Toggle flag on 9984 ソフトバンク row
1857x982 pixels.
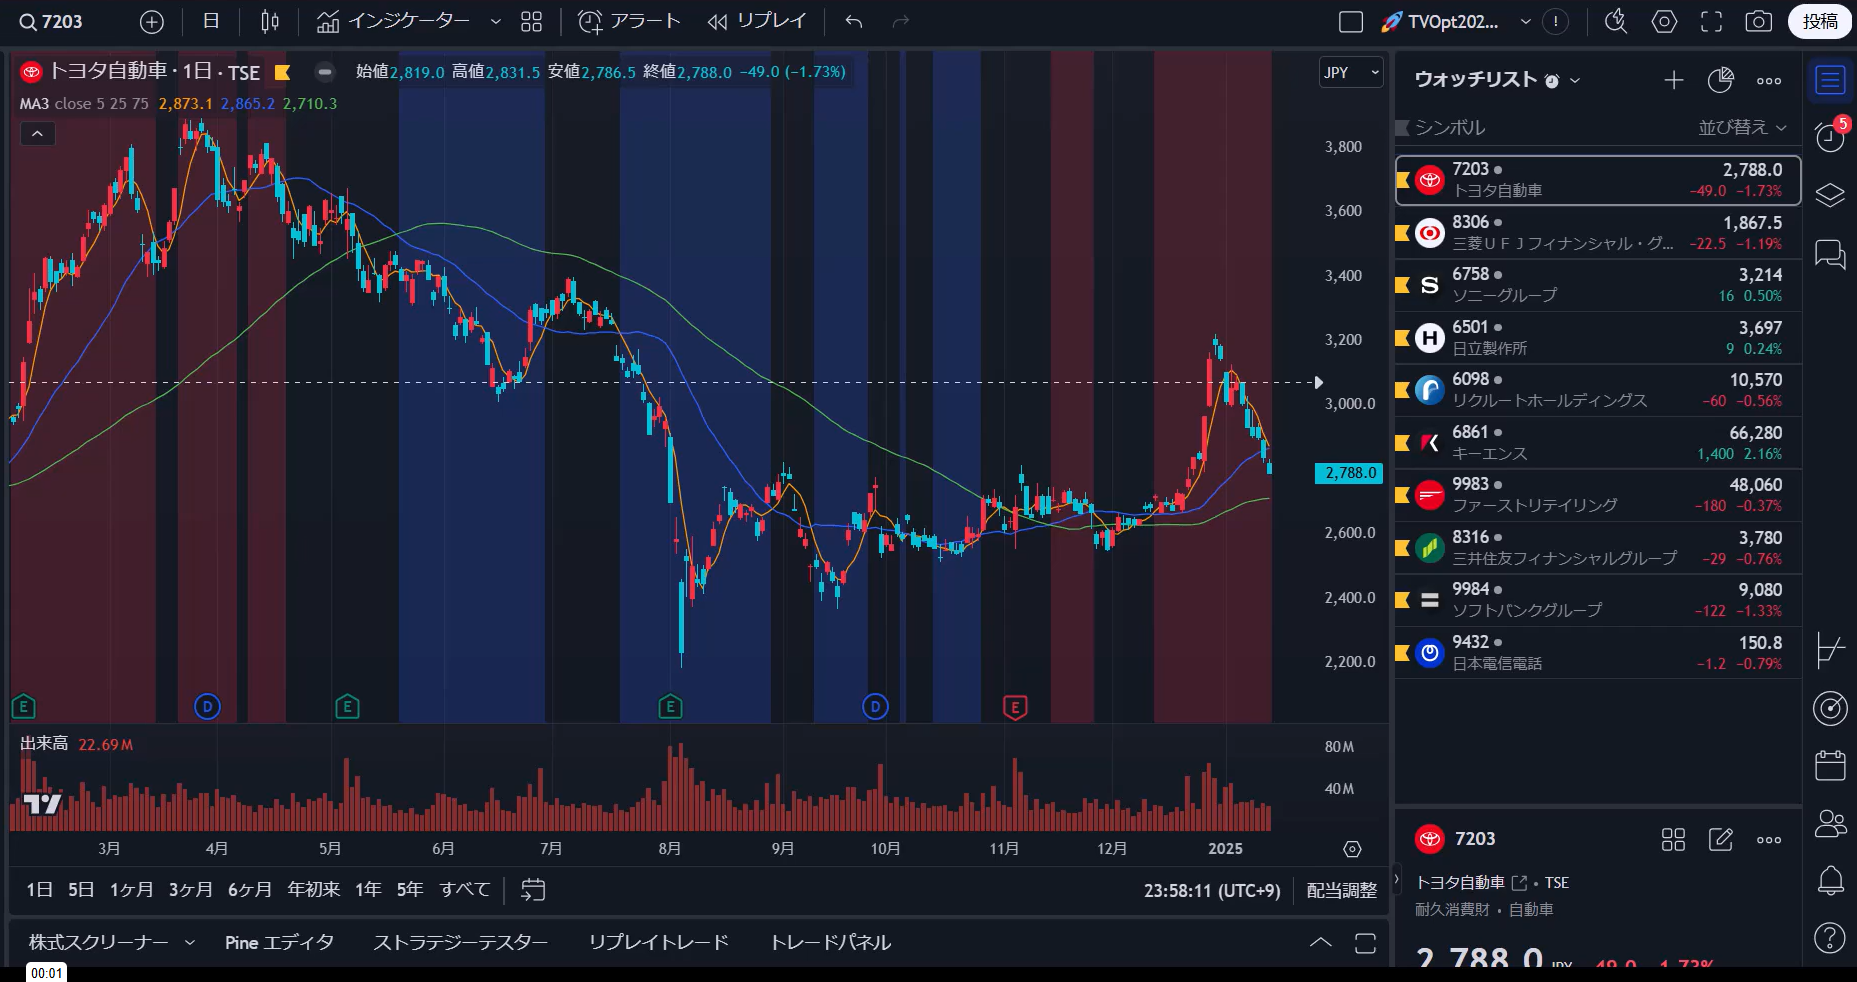(x=1402, y=600)
